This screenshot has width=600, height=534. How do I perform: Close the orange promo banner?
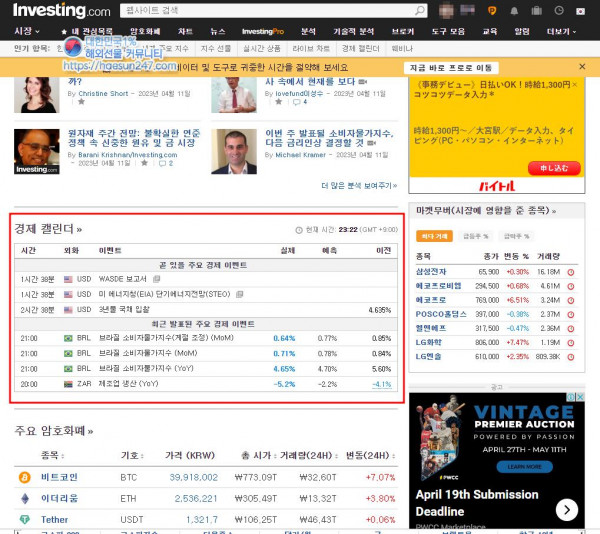[x=582, y=67]
